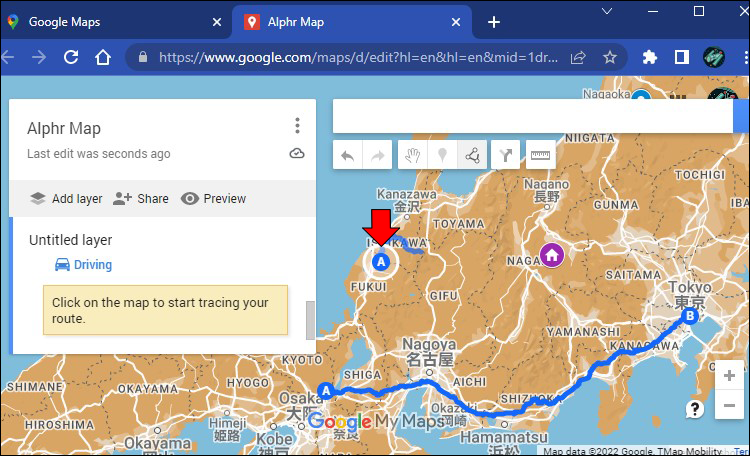This screenshot has height=456, width=750.
Task: Go to the browser home page
Action: pyautogui.click(x=103, y=57)
